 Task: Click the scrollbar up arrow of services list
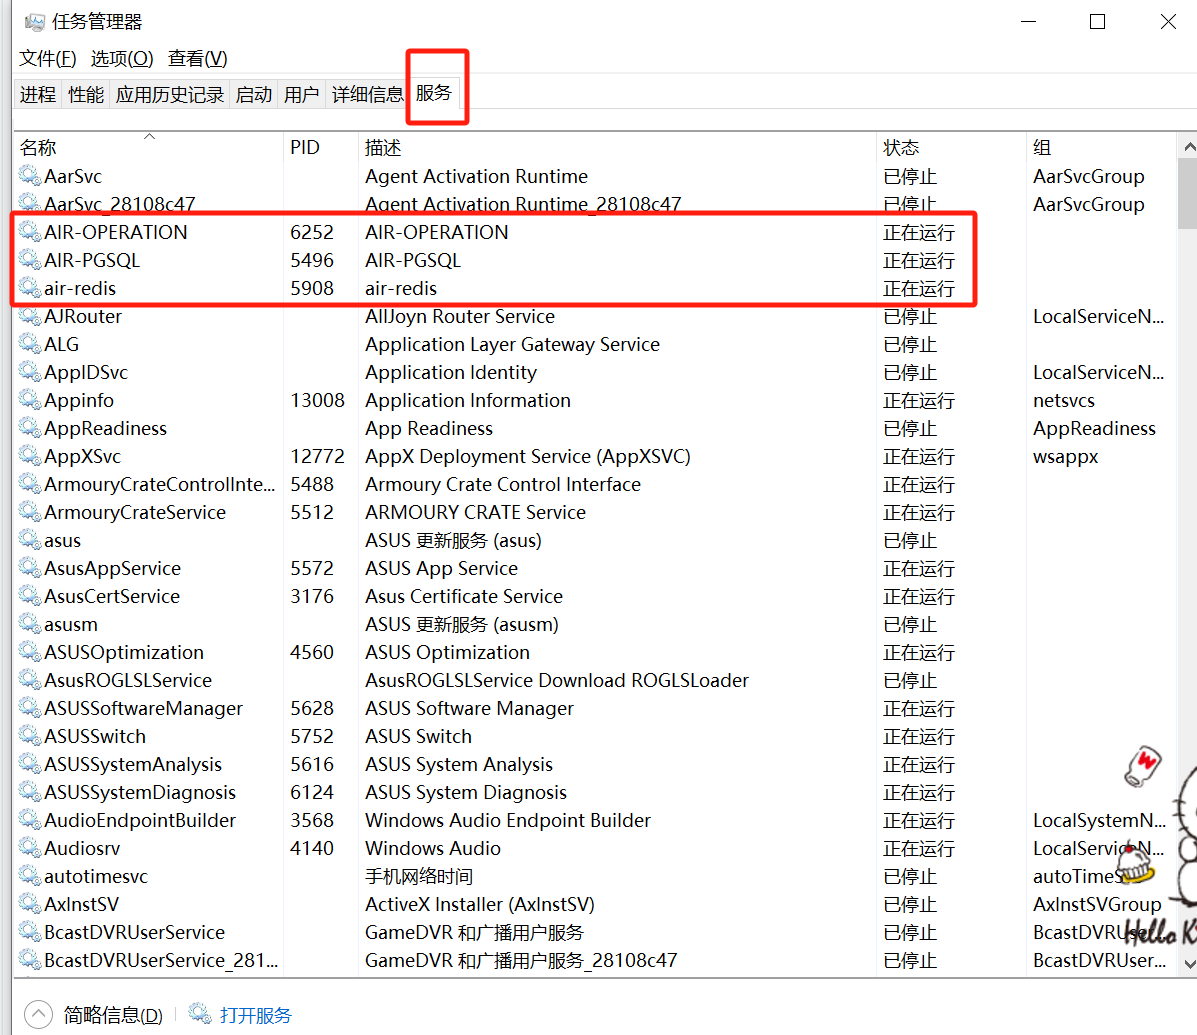(x=1188, y=146)
